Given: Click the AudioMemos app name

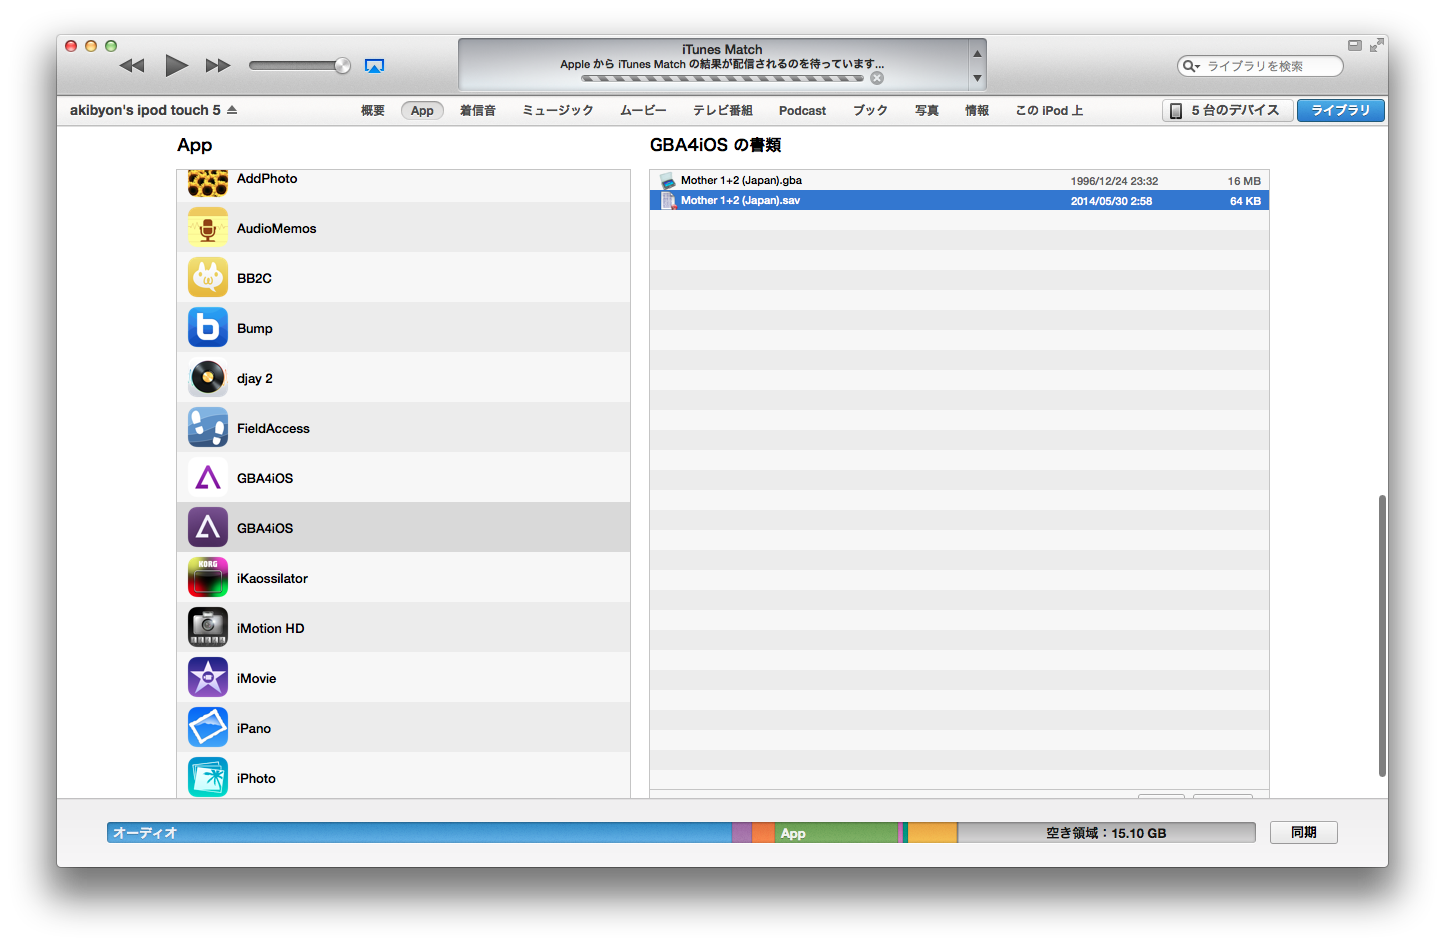Looking at the screenshot, I should 276,228.
